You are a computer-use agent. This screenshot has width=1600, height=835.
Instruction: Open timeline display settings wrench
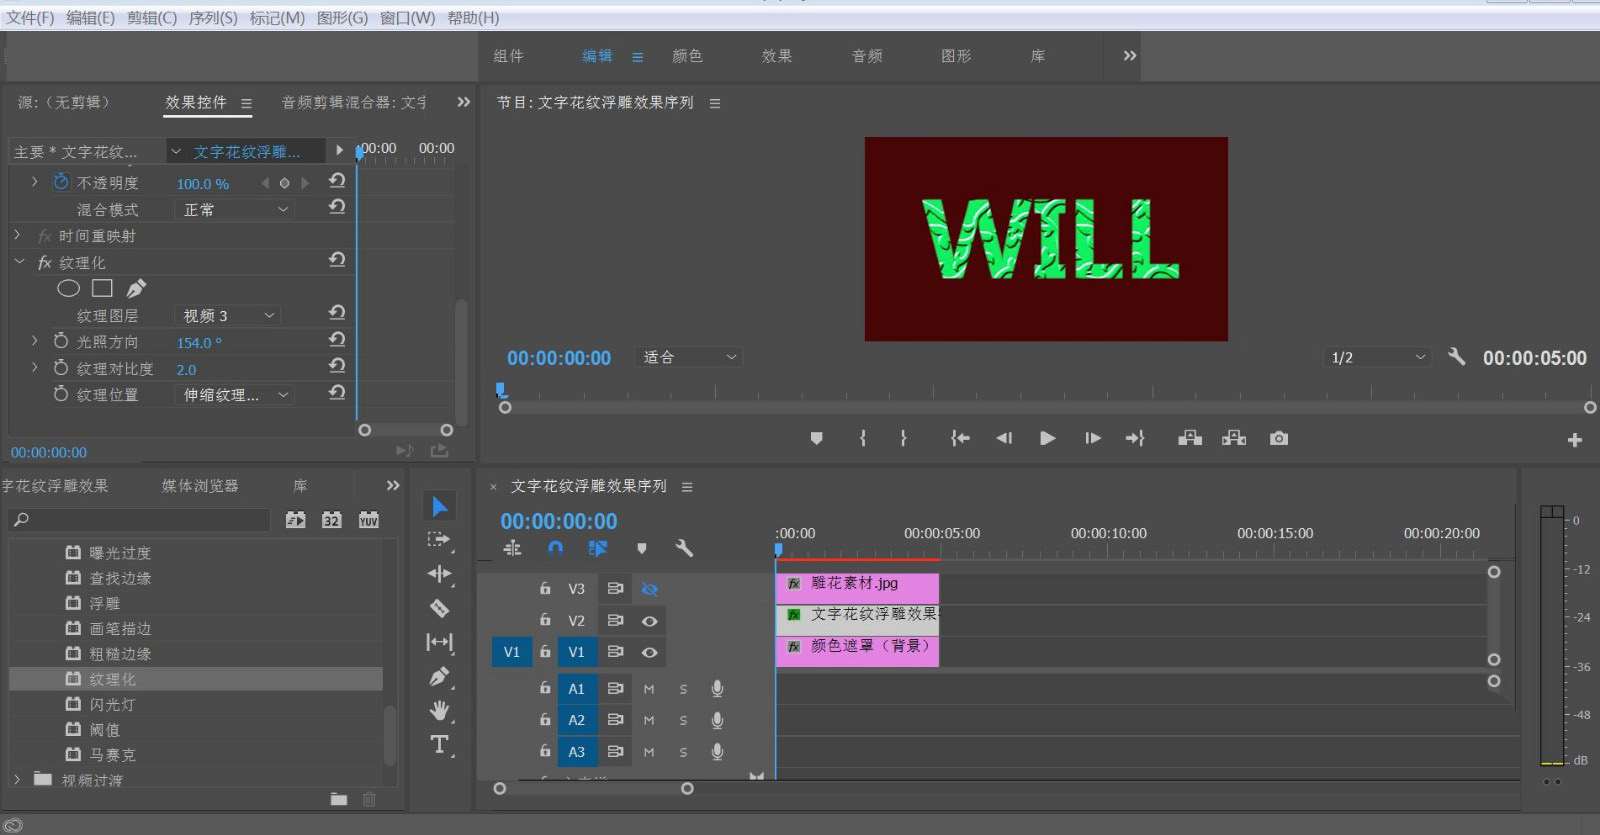coord(684,548)
